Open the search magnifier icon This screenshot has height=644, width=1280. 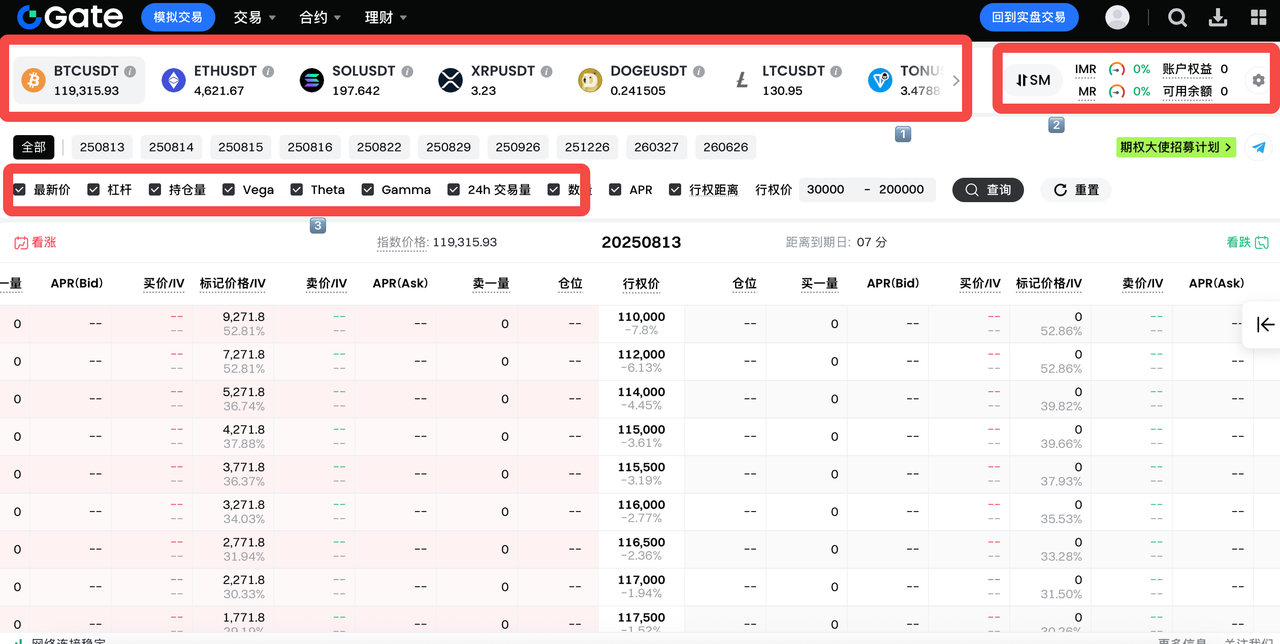point(1177,17)
